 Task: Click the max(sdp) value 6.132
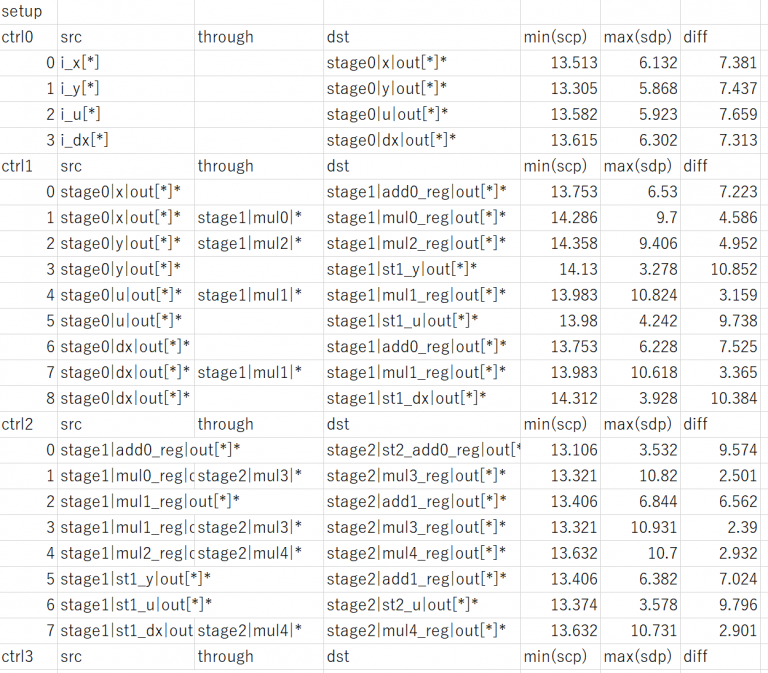click(x=654, y=63)
